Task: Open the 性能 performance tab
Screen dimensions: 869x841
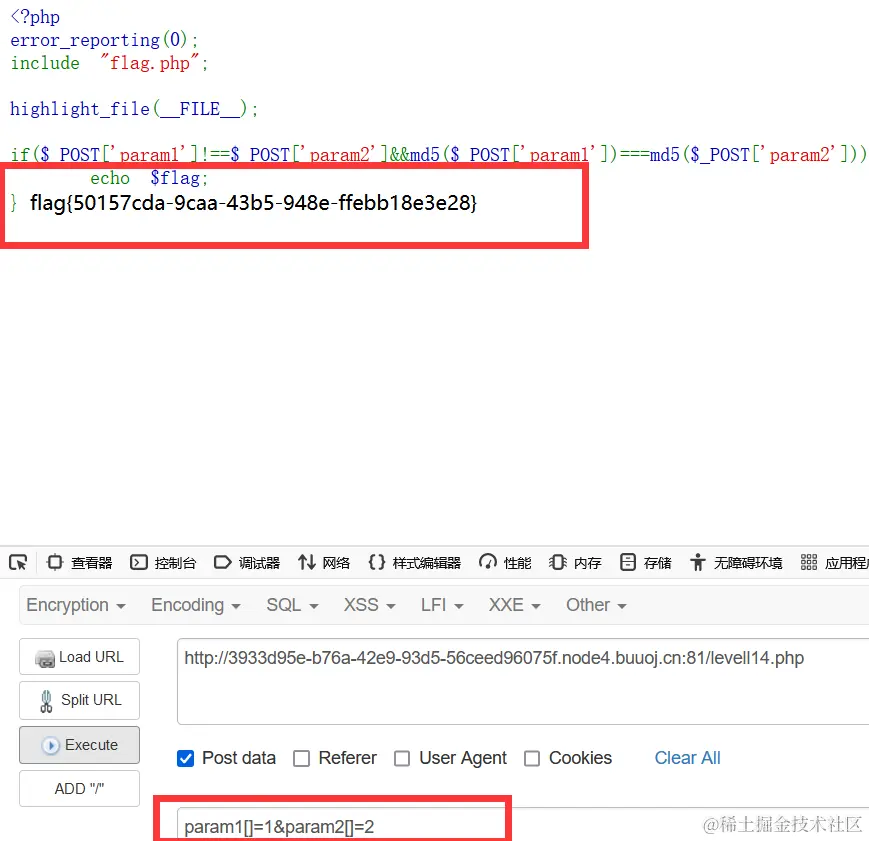Action: tap(505, 563)
